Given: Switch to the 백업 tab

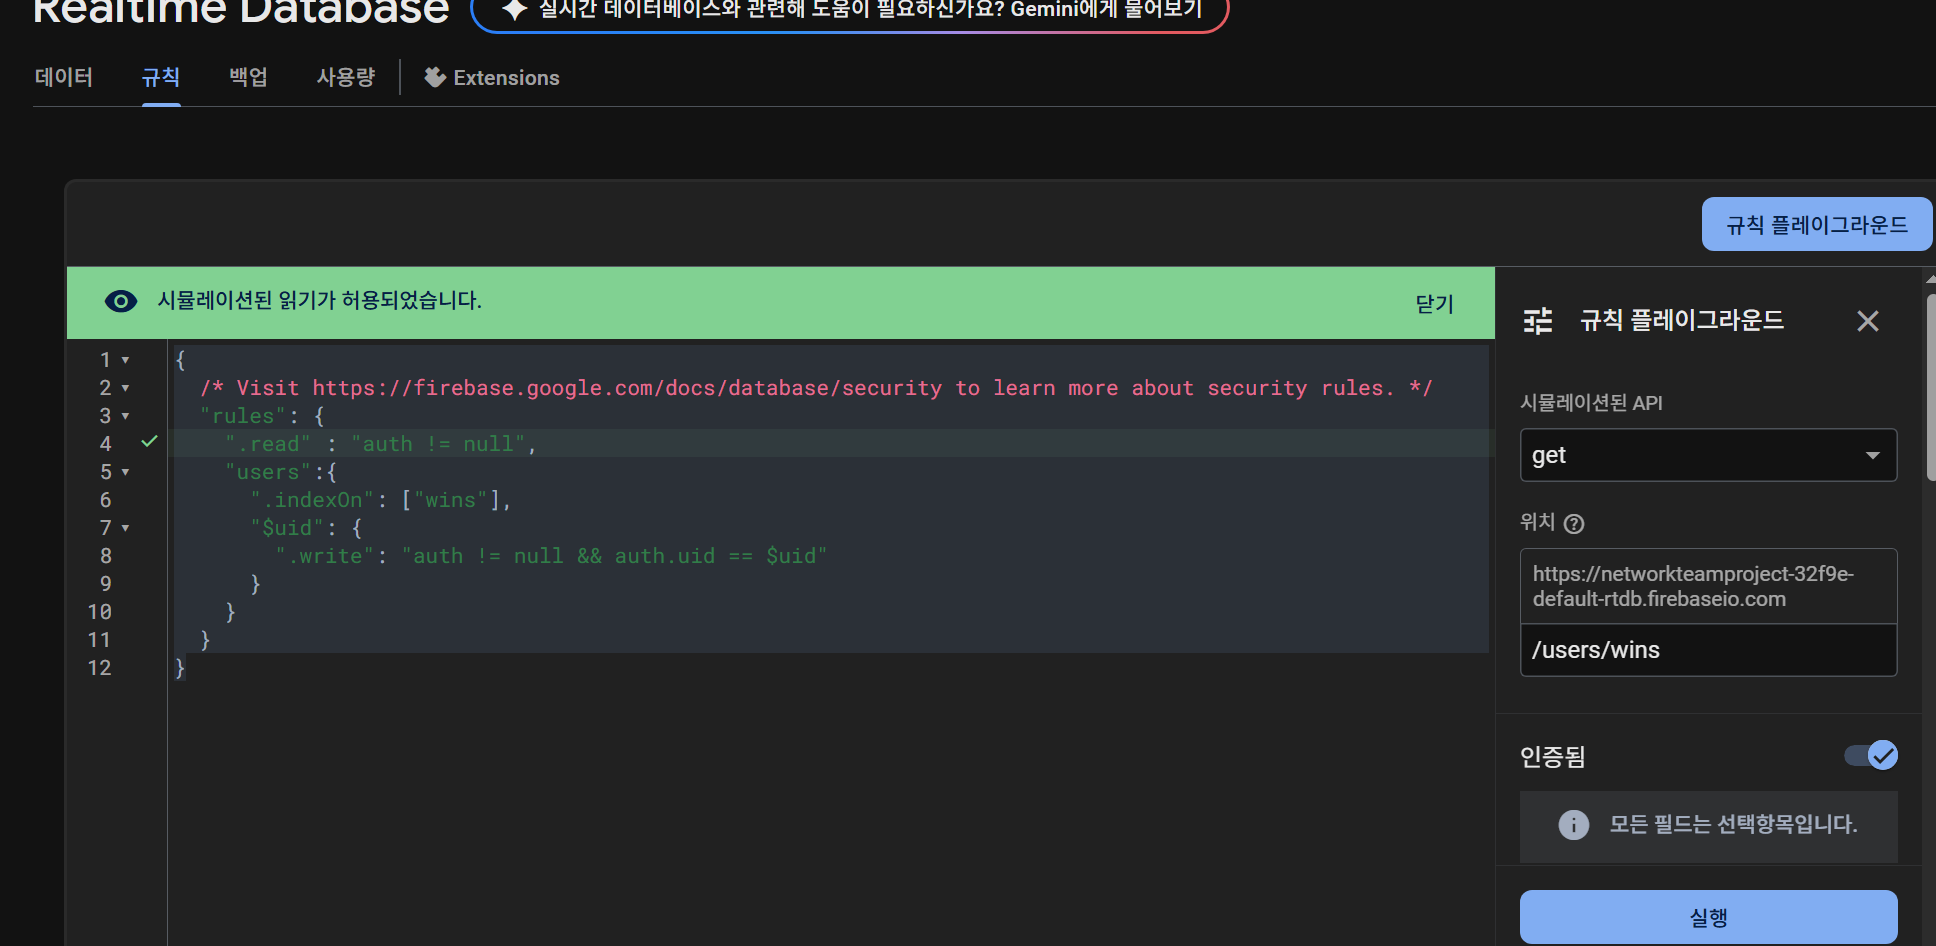Looking at the screenshot, I should 248,78.
